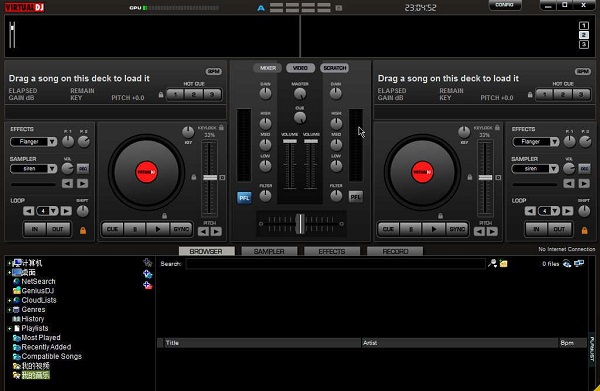Click the lock icon beside right deck hot cues
Image resolution: width=600 pixels, height=391 pixels.
(530, 94)
